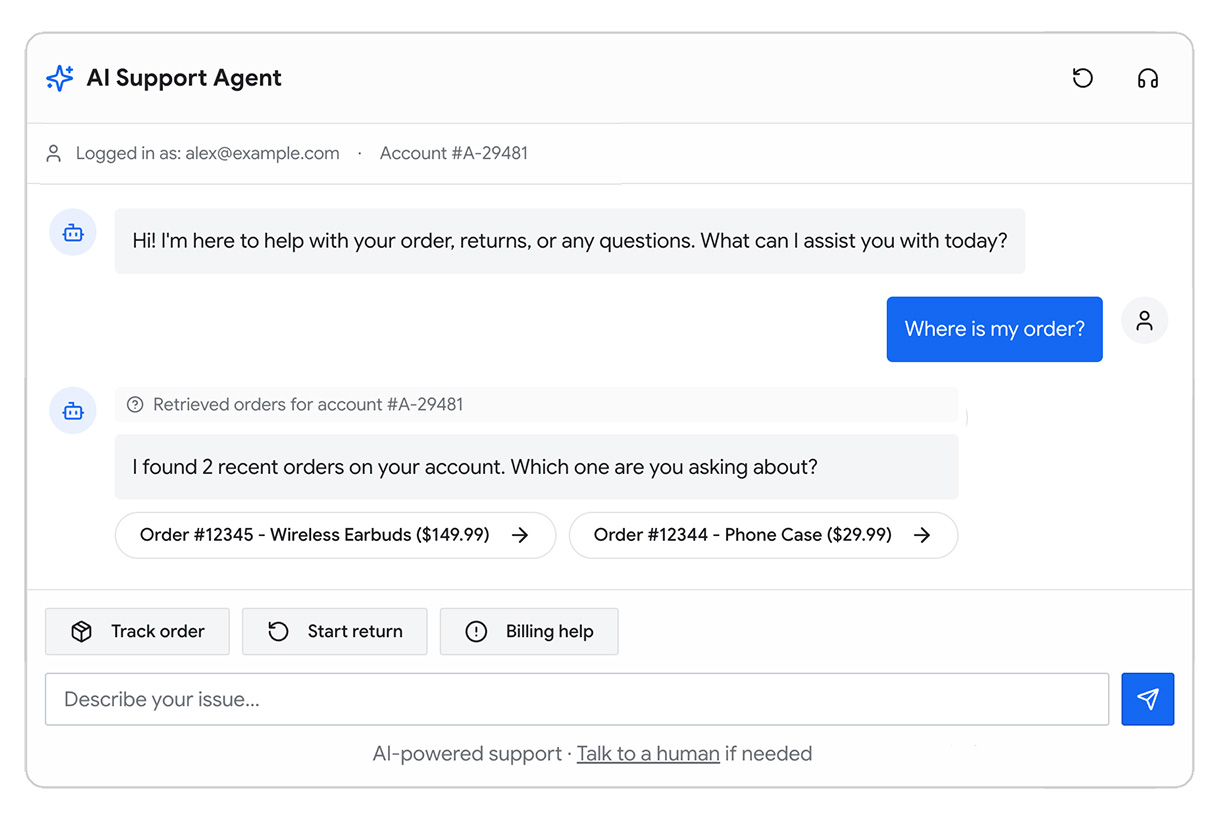Click the Account #A-29481 label
This screenshot has width=1220, height=820.
coord(454,154)
